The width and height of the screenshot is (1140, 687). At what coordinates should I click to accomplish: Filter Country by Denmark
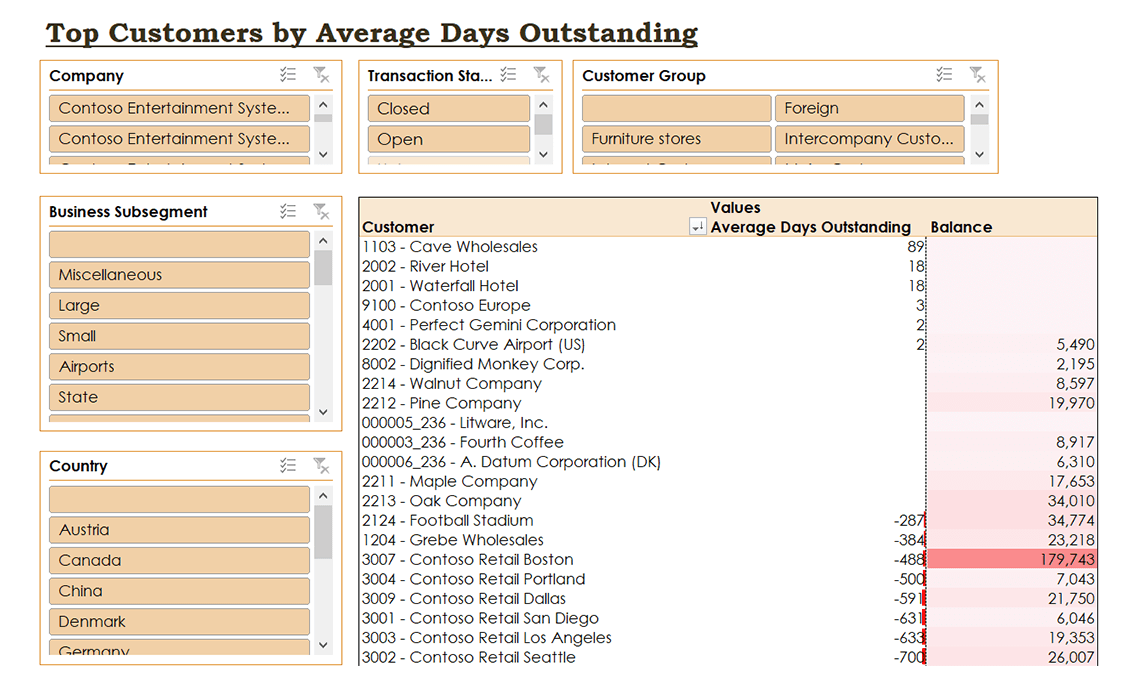point(180,622)
